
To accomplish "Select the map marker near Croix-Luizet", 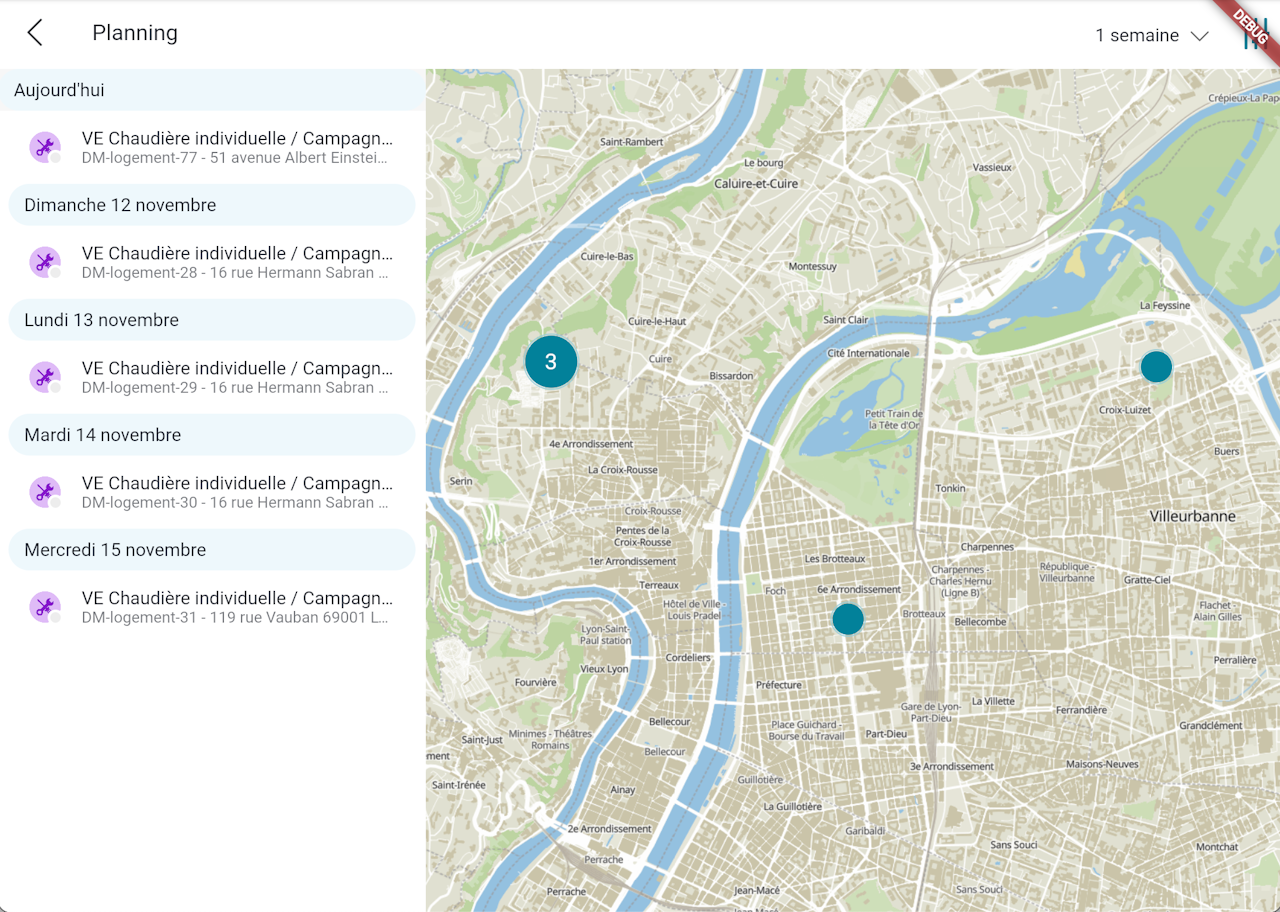I will 1156,367.
